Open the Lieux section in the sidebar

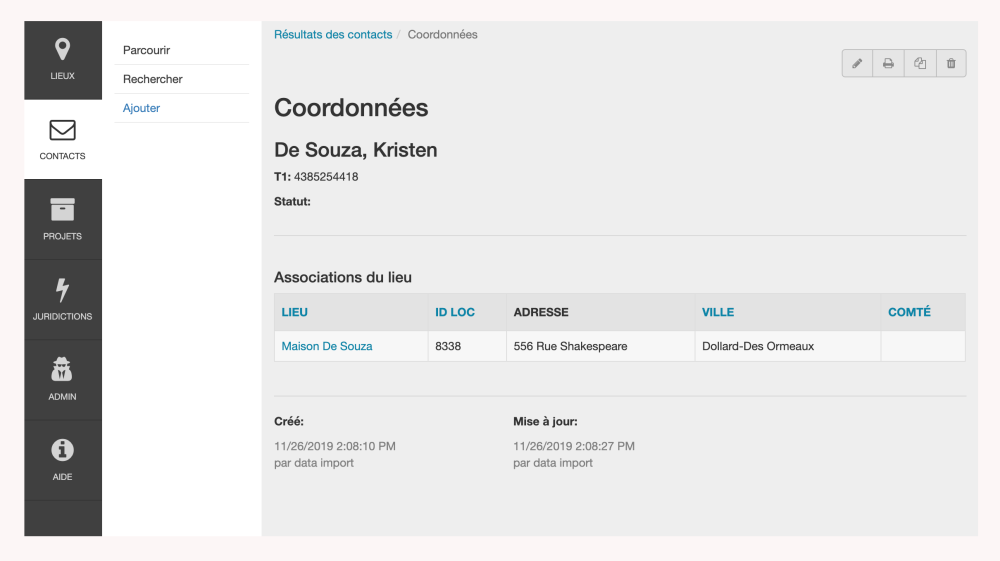tap(63, 59)
